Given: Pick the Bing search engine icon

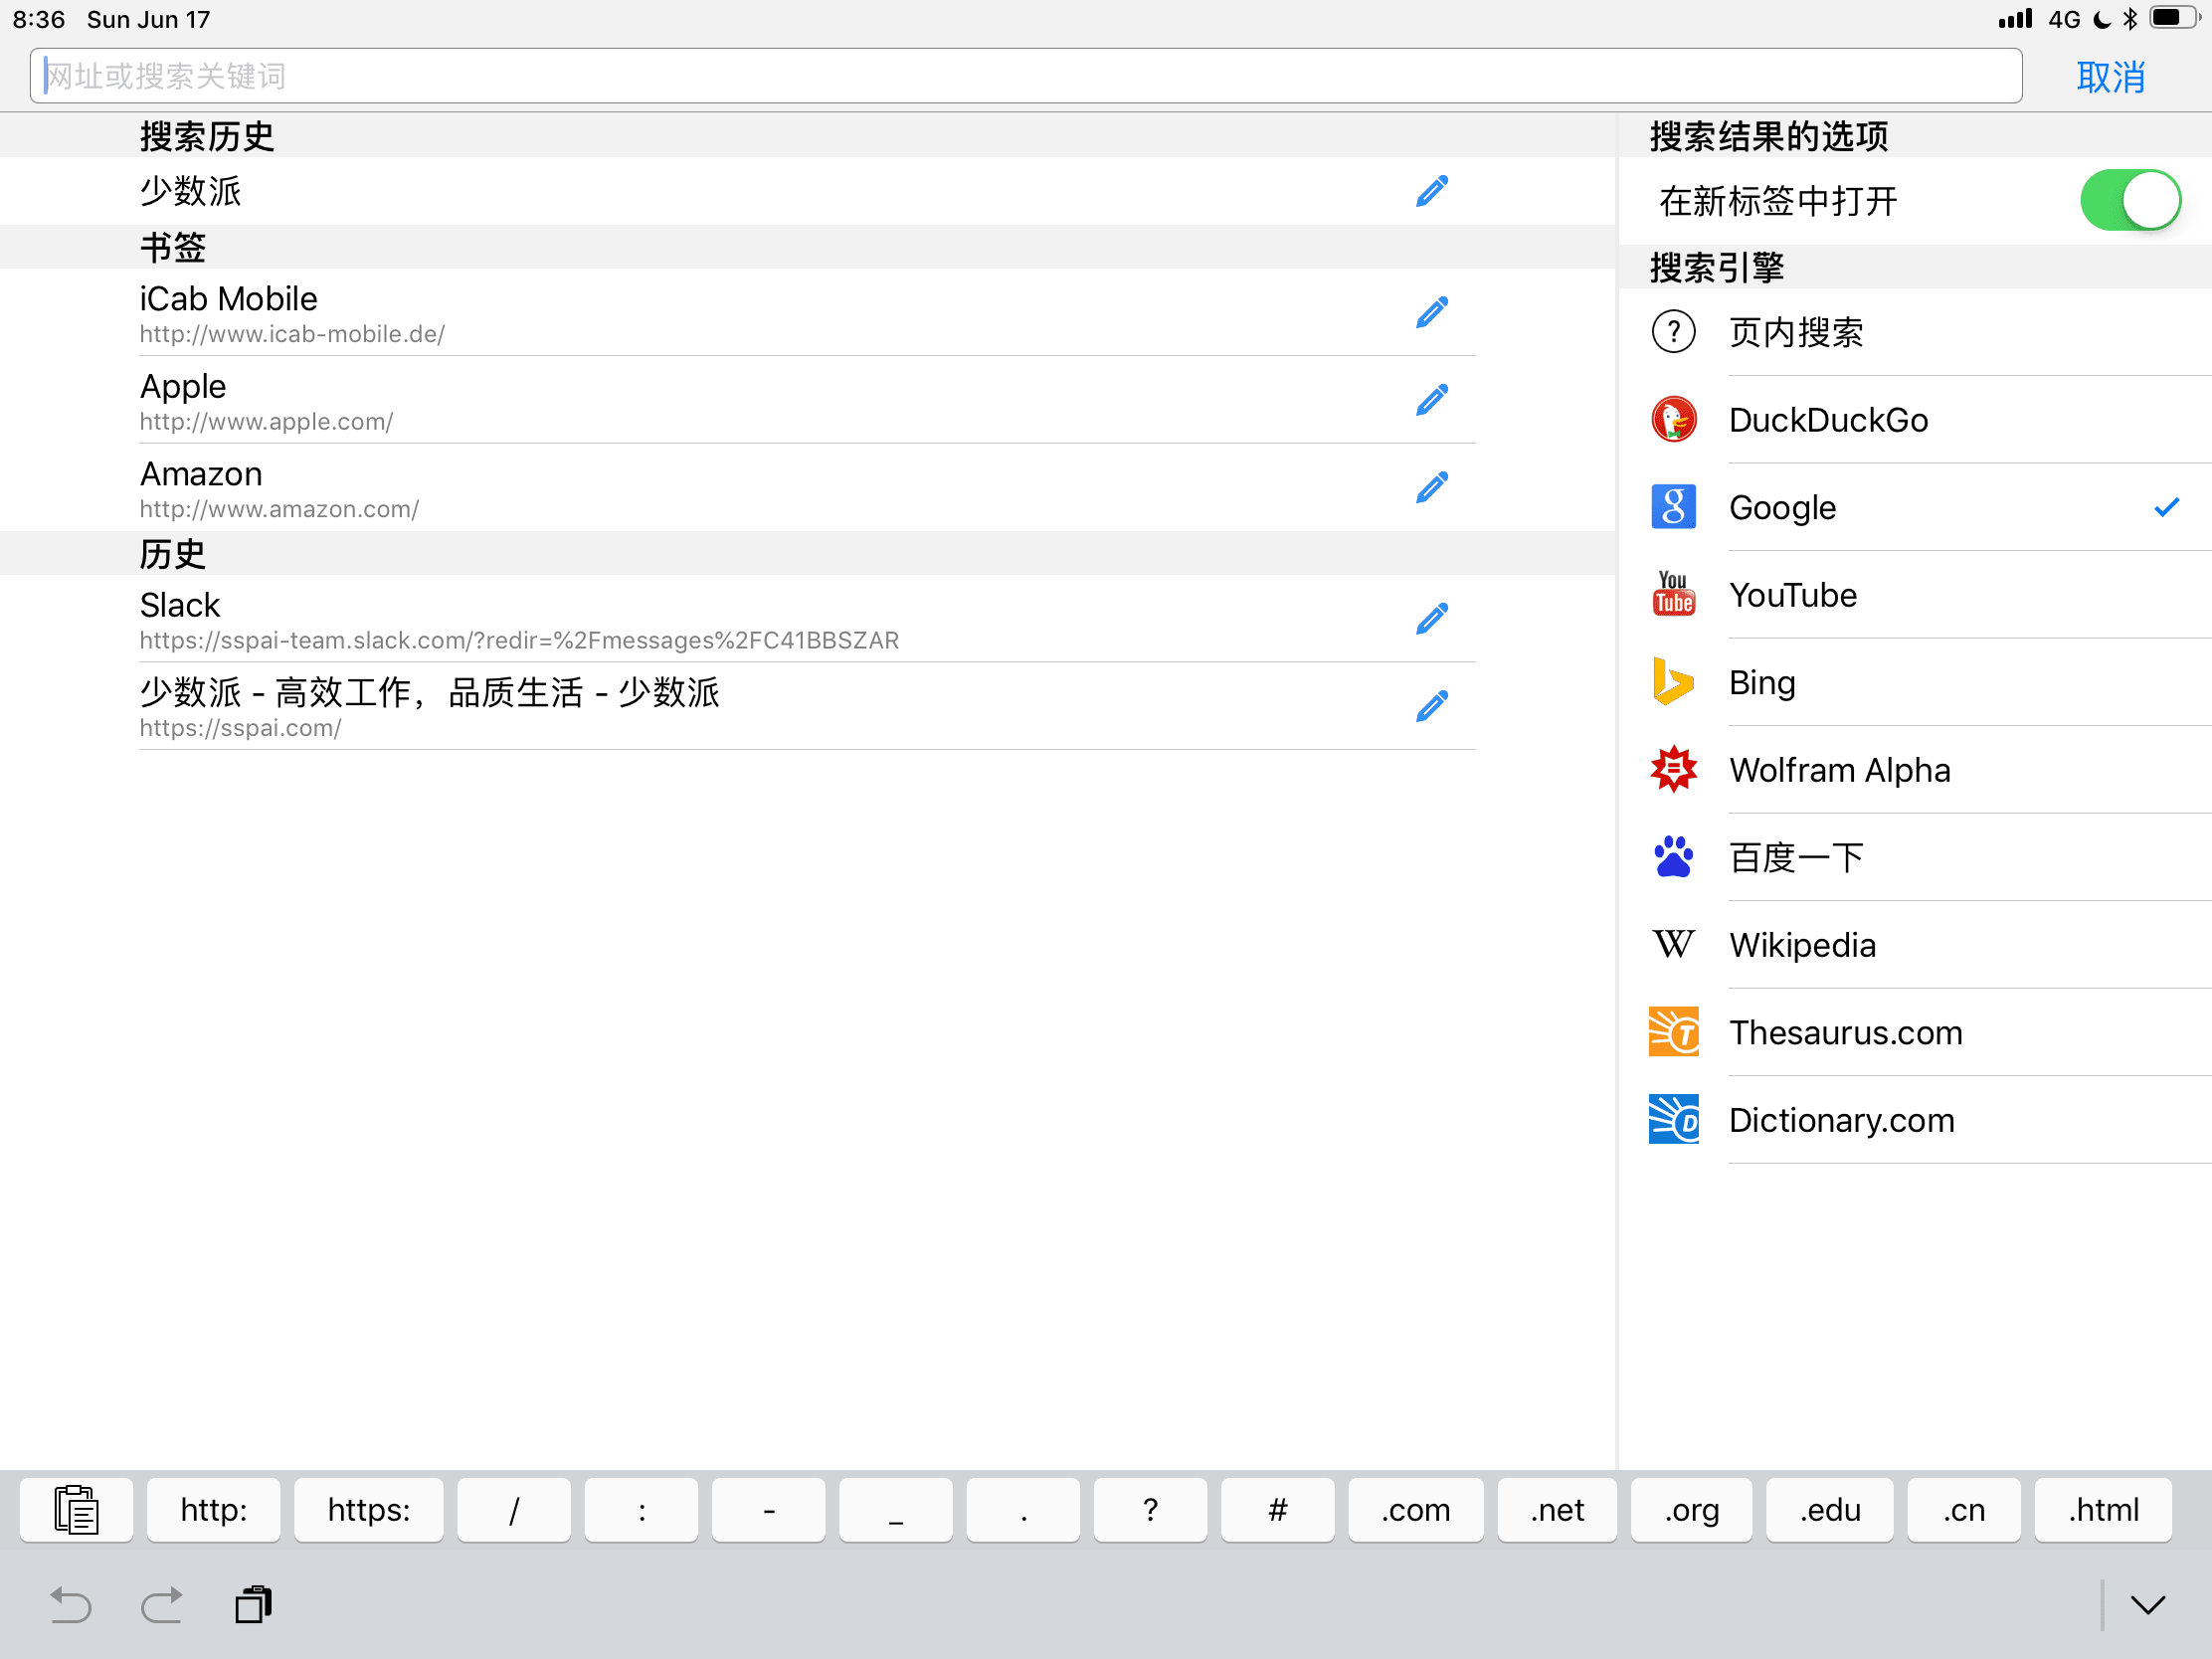Looking at the screenshot, I should click(x=1673, y=682).
